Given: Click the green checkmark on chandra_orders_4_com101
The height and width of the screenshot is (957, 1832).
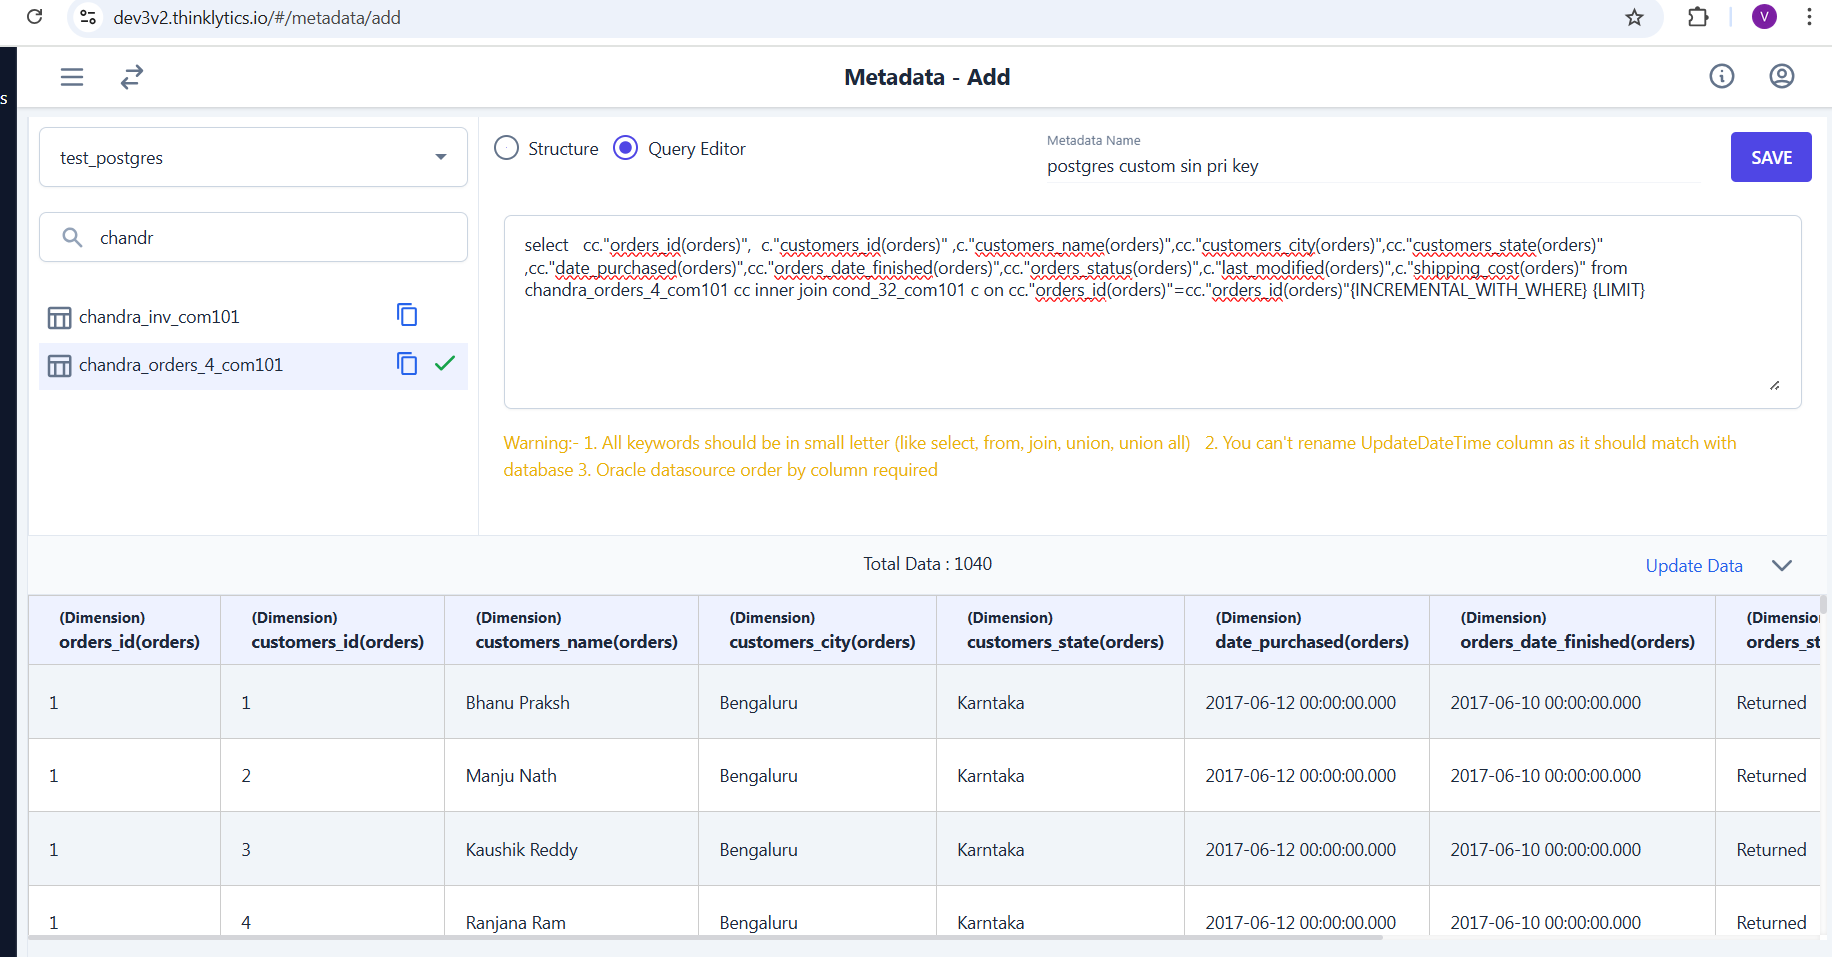Looking at the screenshot, I should [x=445, y=364].
